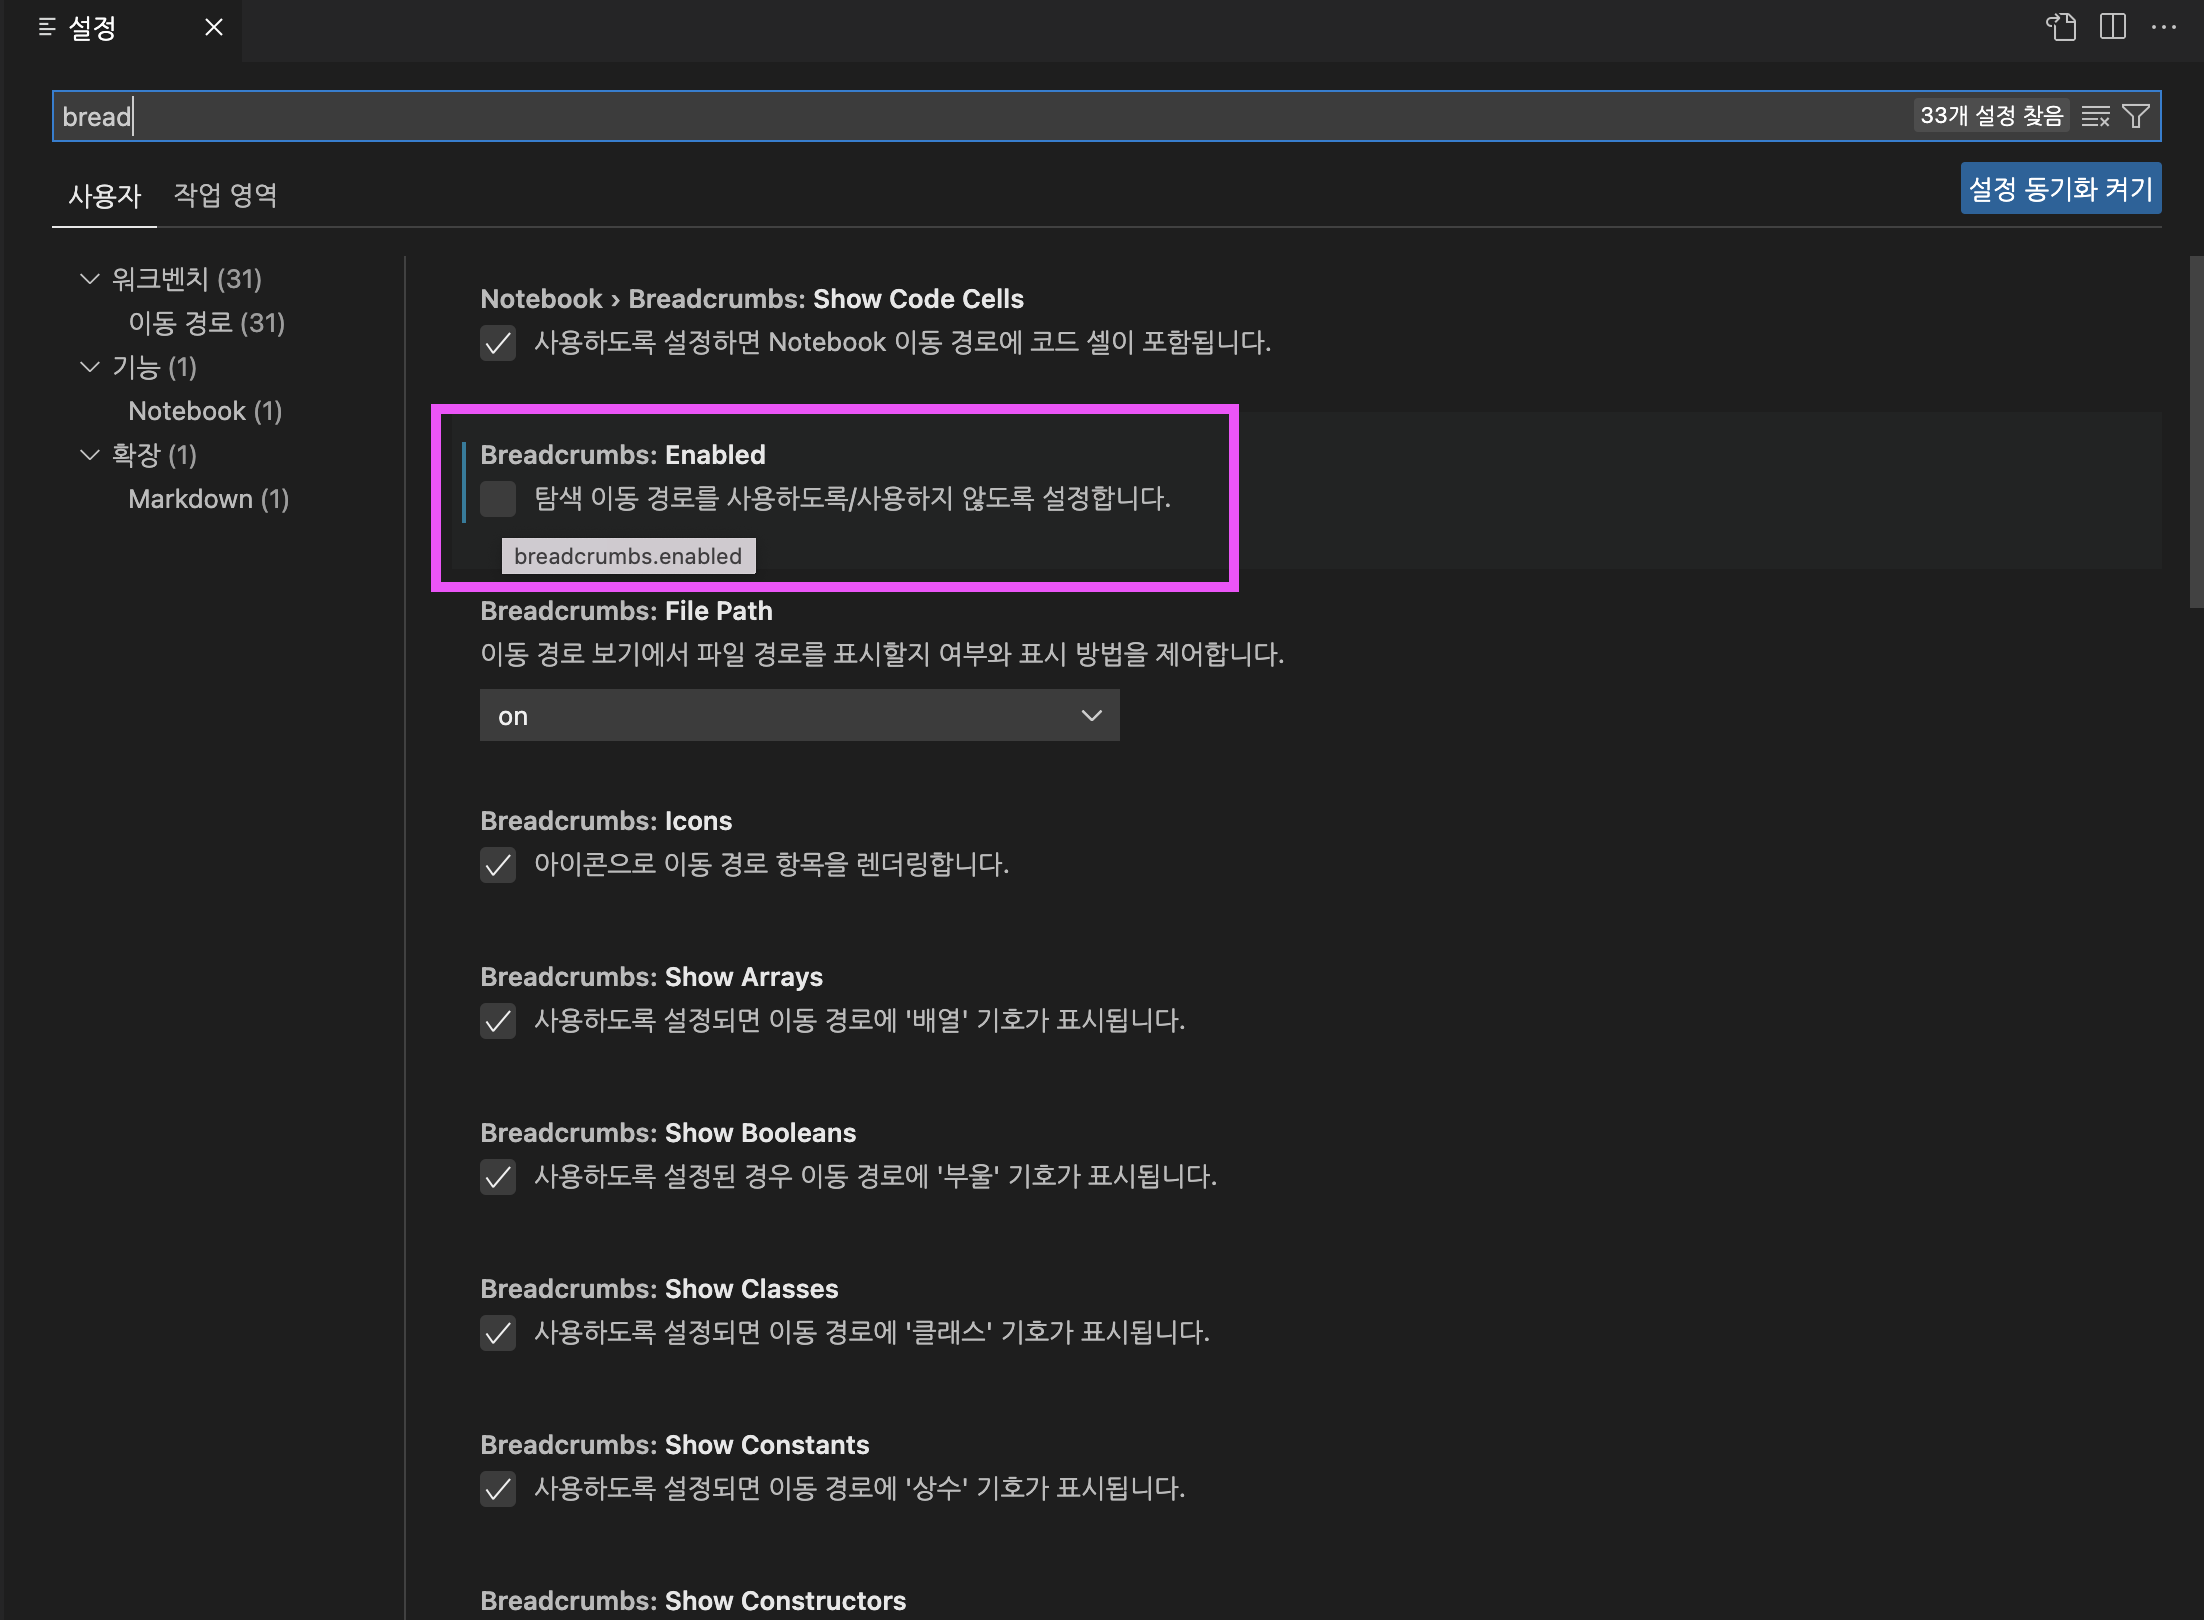Collapse the 확장 (1) section

click(x=90, y=455)
